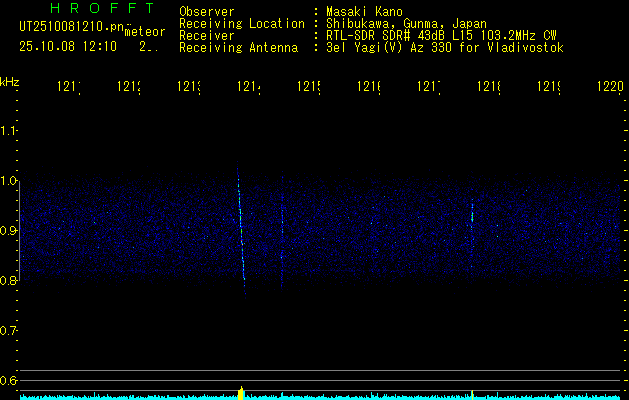The image size is (629, 400).
Task: Click the tallest yellow spike in bottom strip
Action: tap(241, 391)
